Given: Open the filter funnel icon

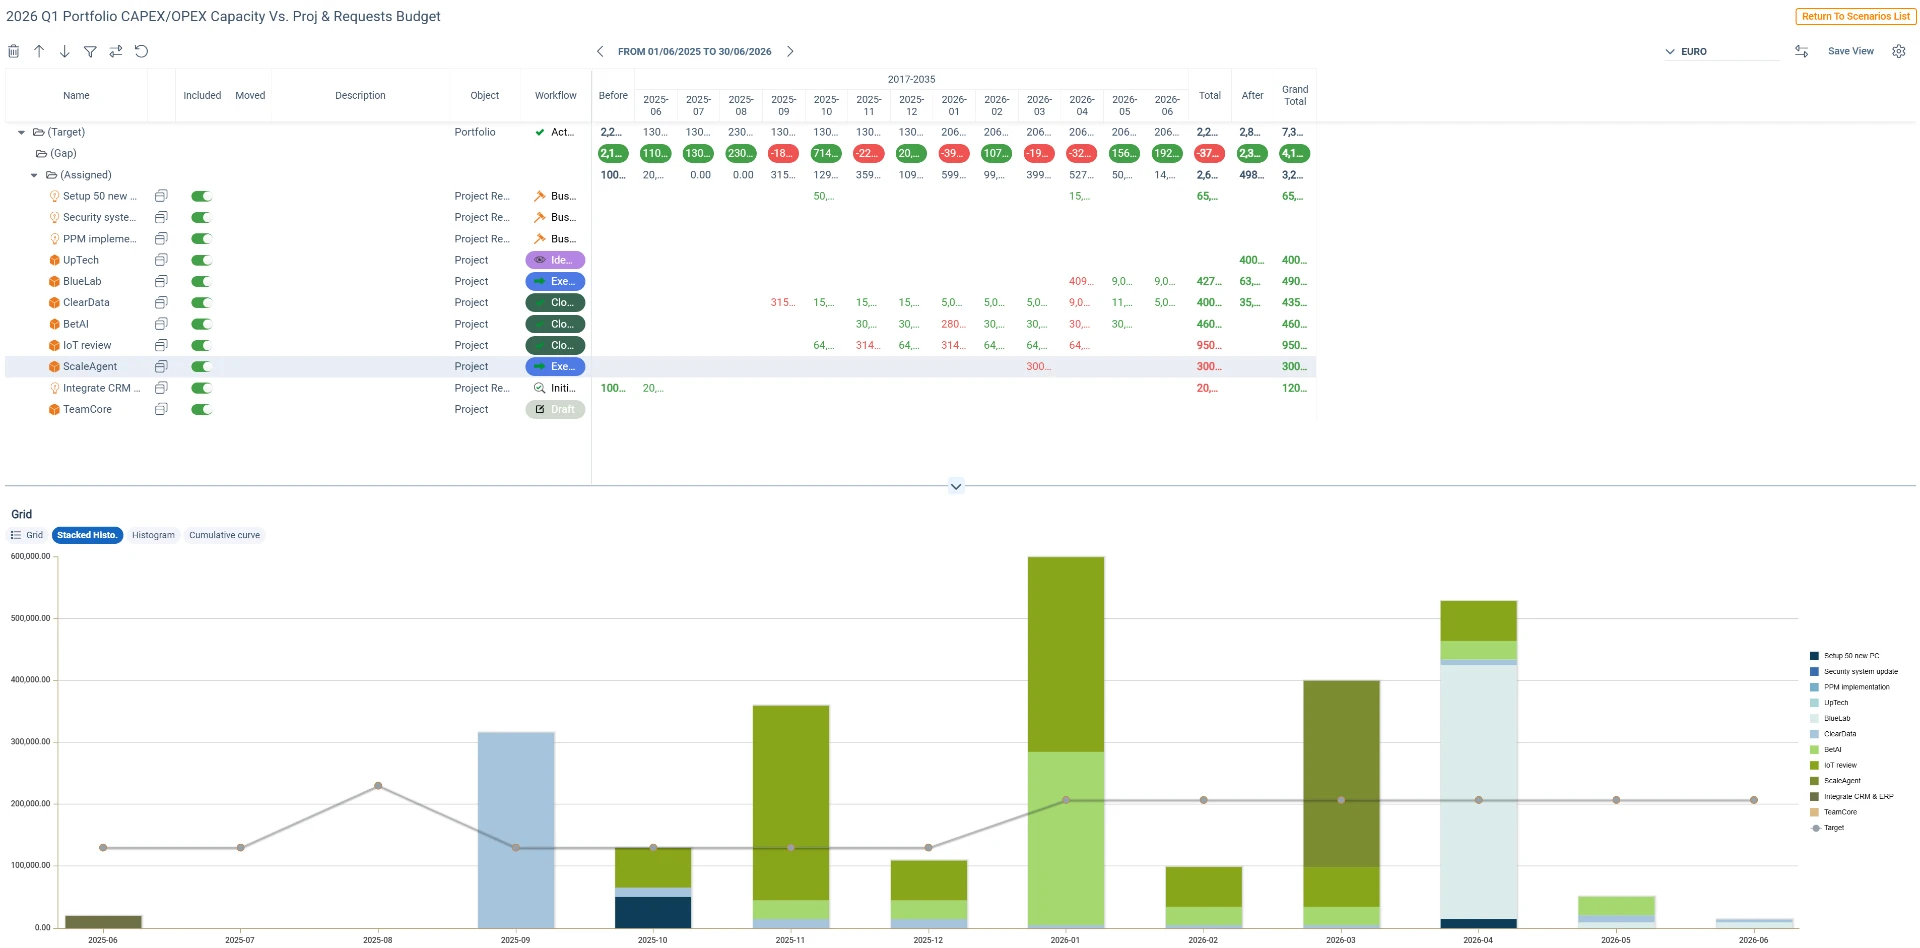Looking at the screenshot, I should point(90,51).
